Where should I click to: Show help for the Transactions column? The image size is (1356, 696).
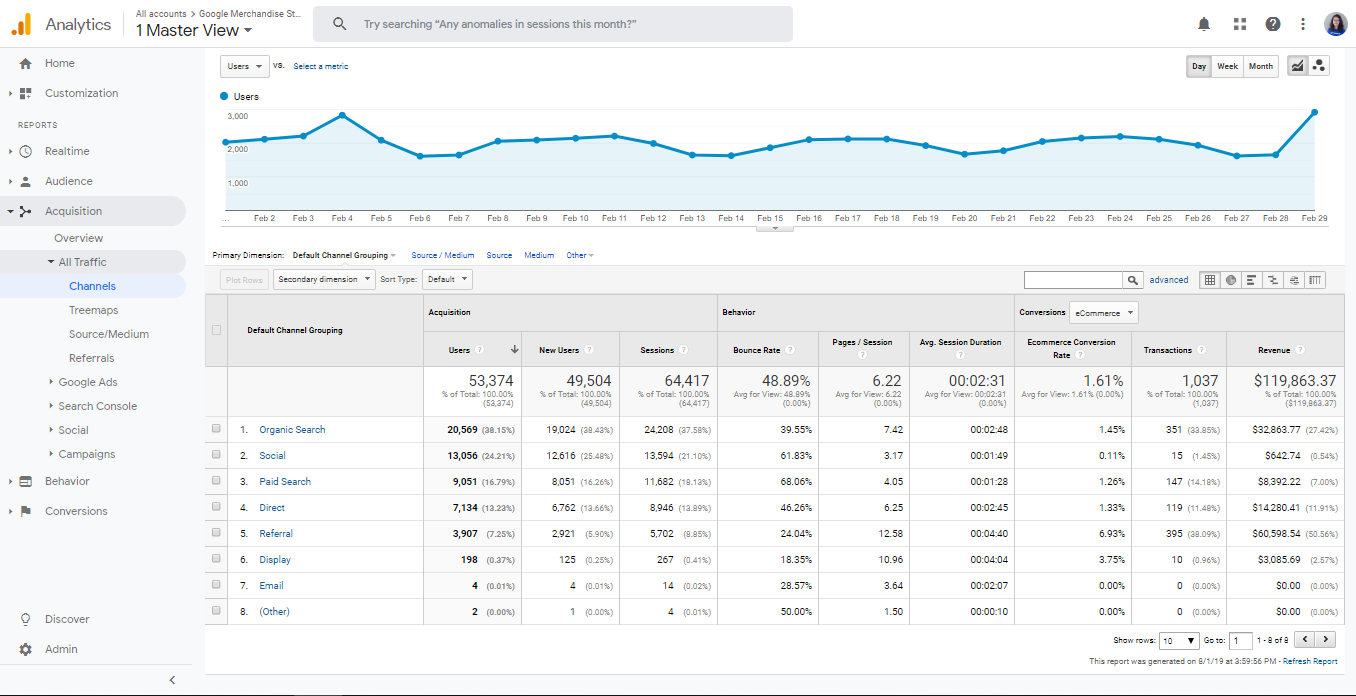1202,350
